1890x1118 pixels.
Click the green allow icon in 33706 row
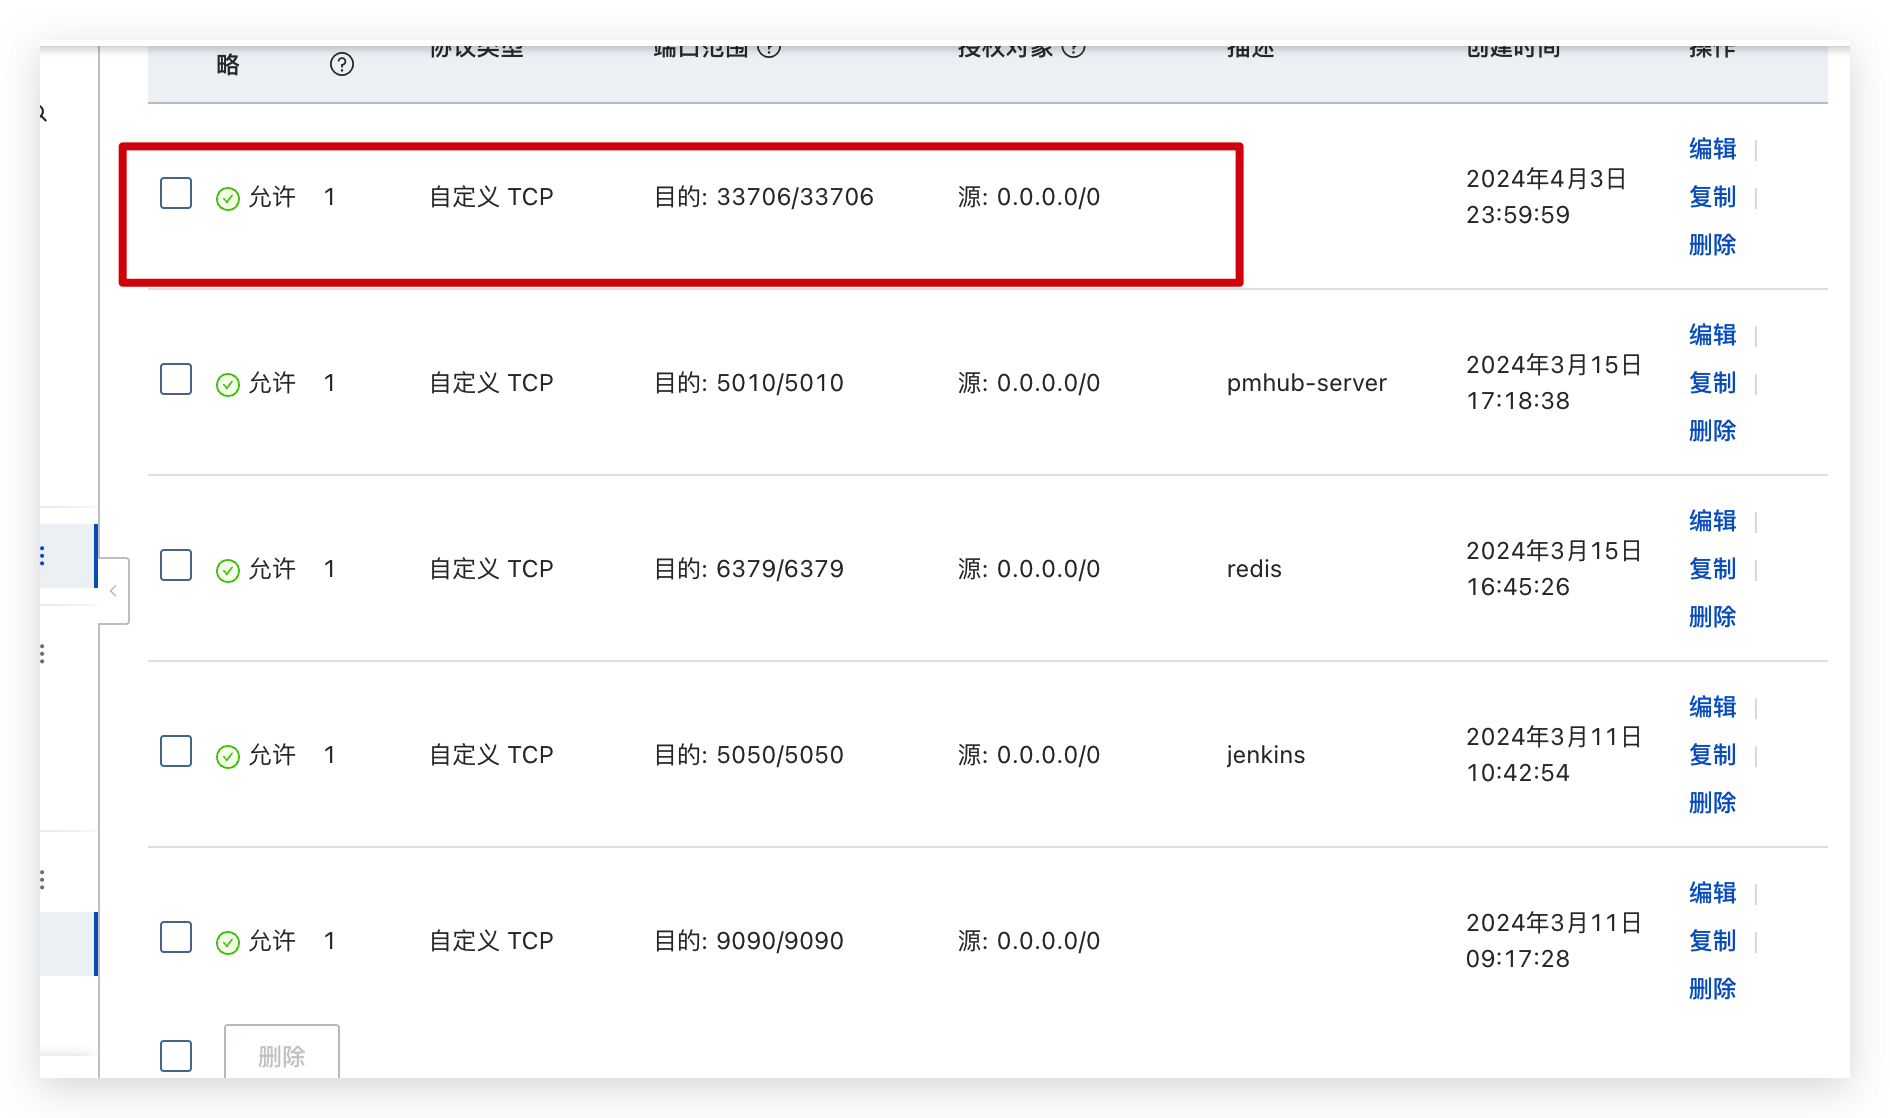pyautogui.click(x=228, y=199)
